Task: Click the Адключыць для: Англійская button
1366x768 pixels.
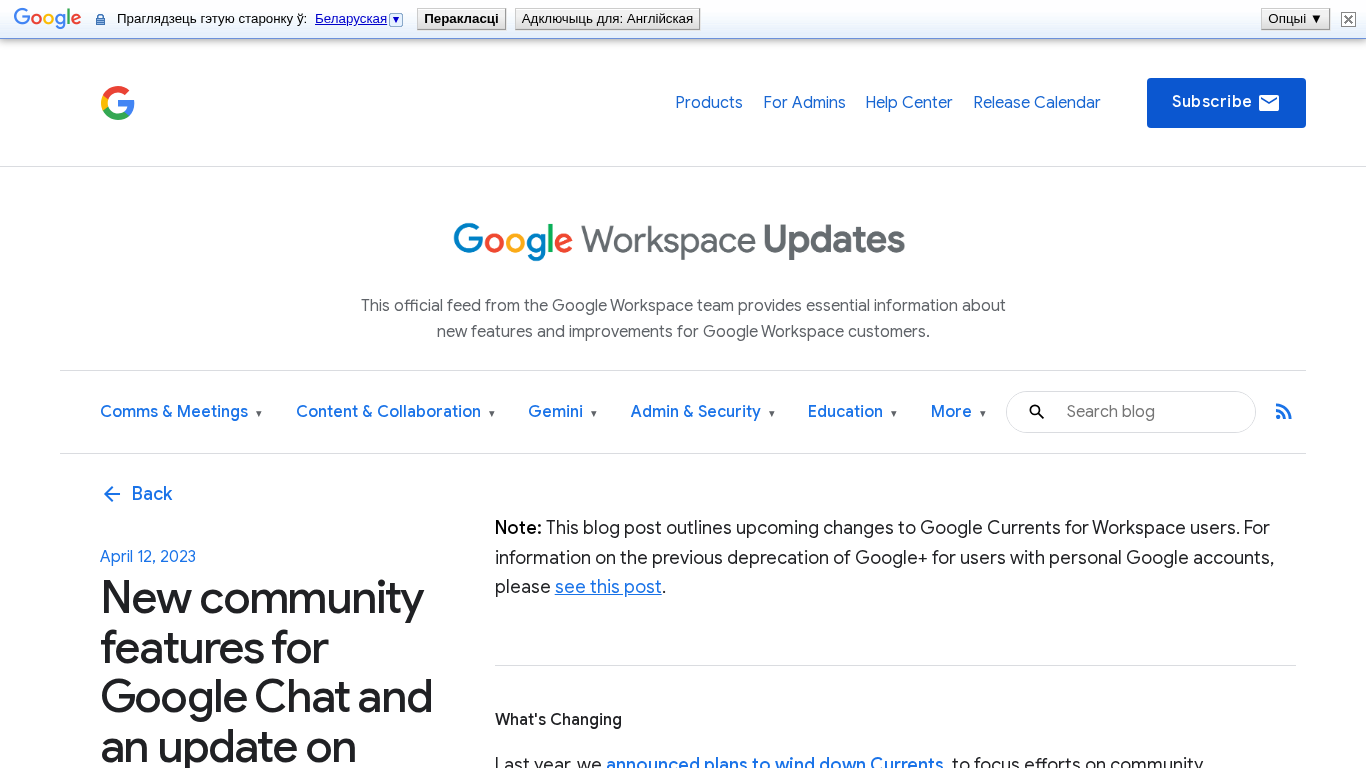Action: point(607,19)
